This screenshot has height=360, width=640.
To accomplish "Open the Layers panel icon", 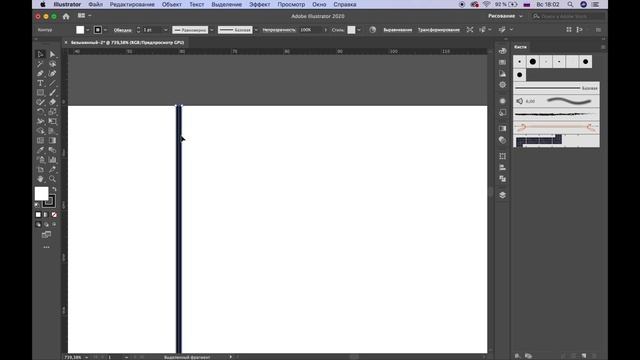I will click(x=502, y=195).
